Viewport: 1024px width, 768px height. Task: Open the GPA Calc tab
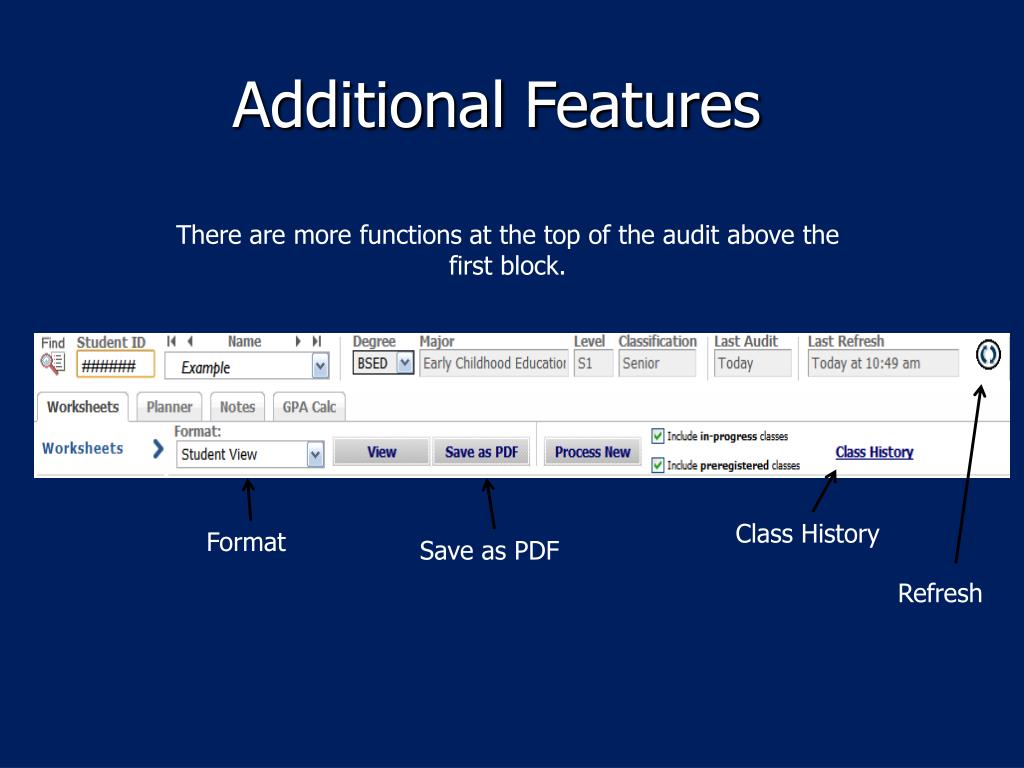point(309,407)
